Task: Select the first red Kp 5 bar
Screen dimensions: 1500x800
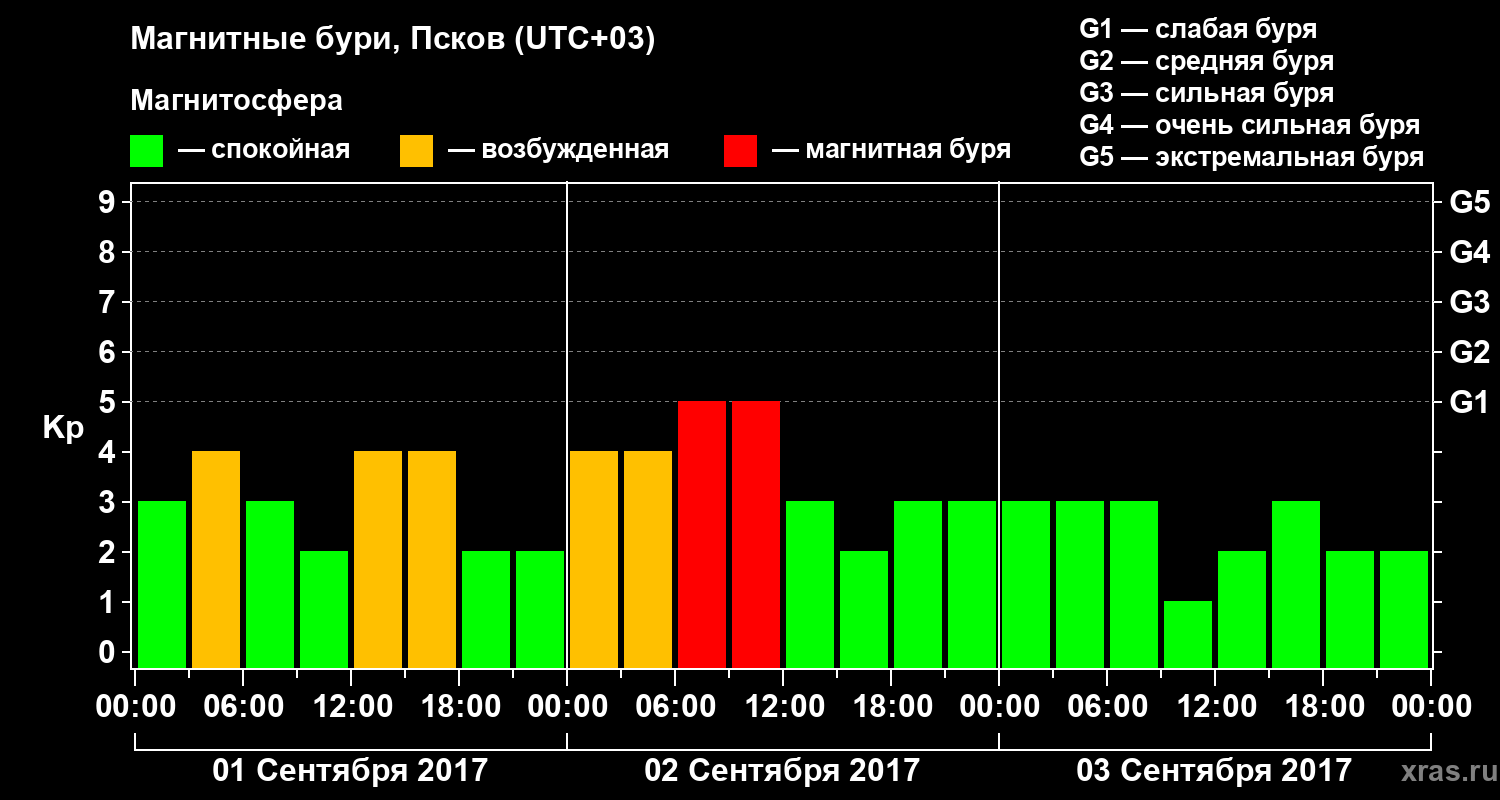Action: 702,534
